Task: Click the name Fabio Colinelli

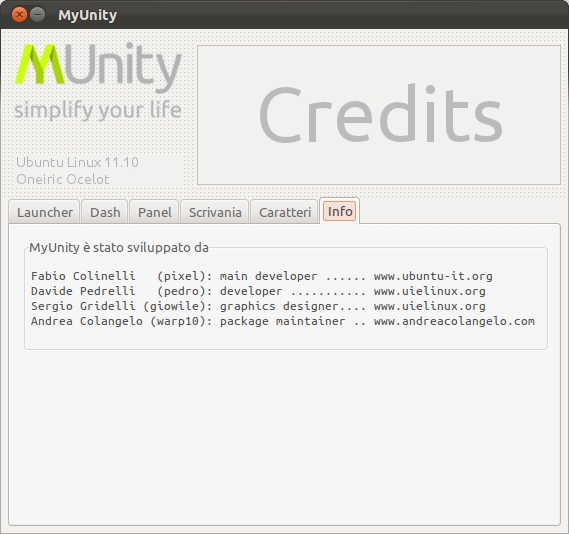Action: coord(83,276)
